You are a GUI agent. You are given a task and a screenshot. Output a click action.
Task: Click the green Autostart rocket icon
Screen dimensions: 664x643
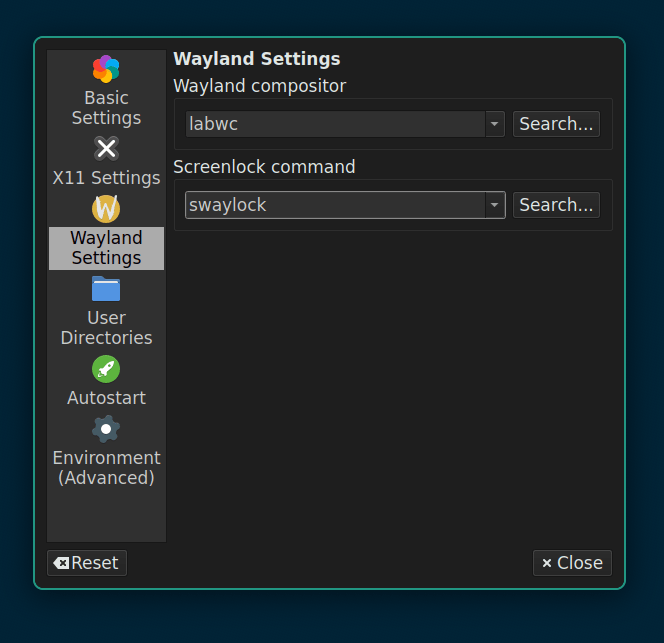click(106, 369)
